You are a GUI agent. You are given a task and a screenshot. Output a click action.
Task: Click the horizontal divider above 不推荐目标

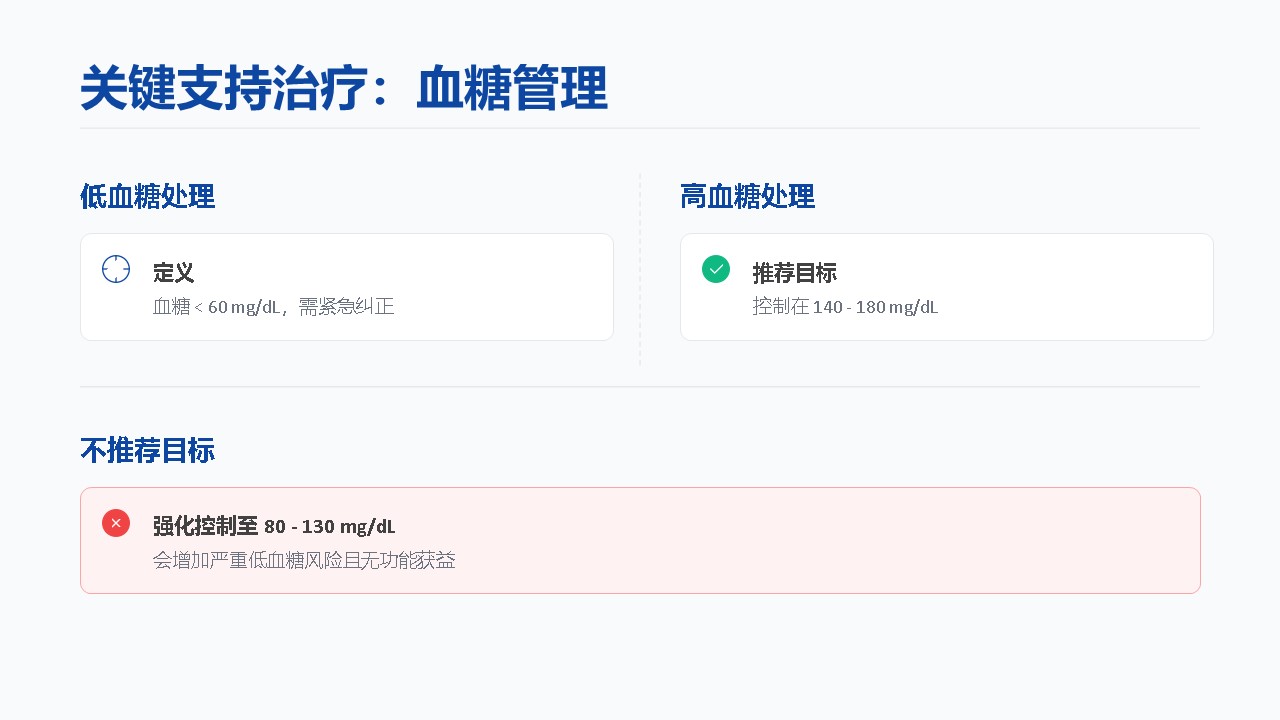[x=640, y=387]
